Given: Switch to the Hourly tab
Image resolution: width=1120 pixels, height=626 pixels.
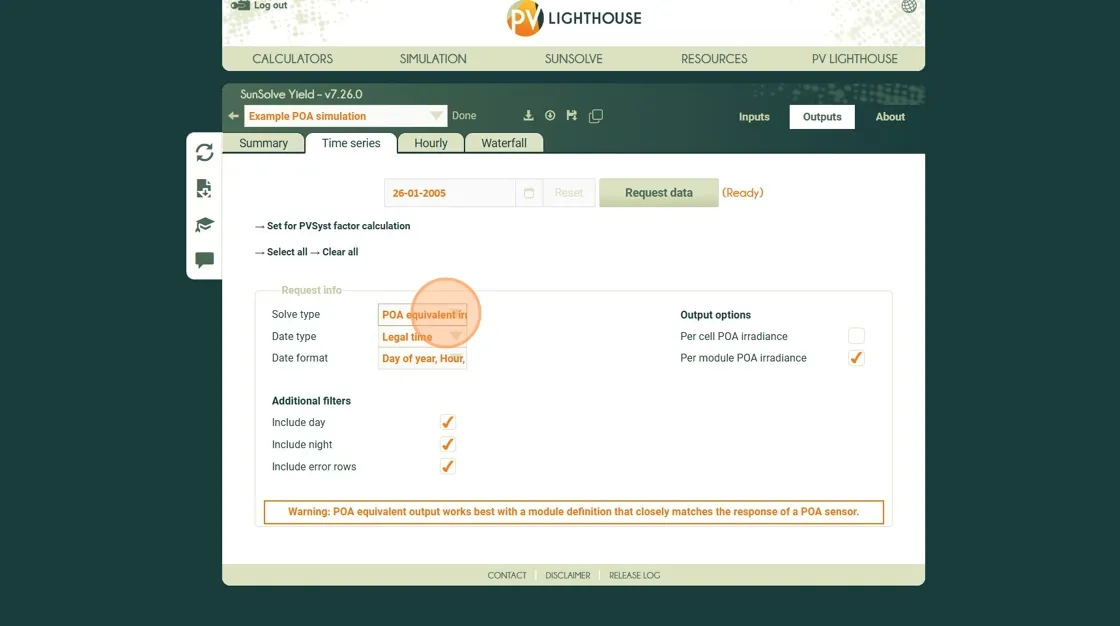Looking at the screenshot, I should [x=431, y=143].
